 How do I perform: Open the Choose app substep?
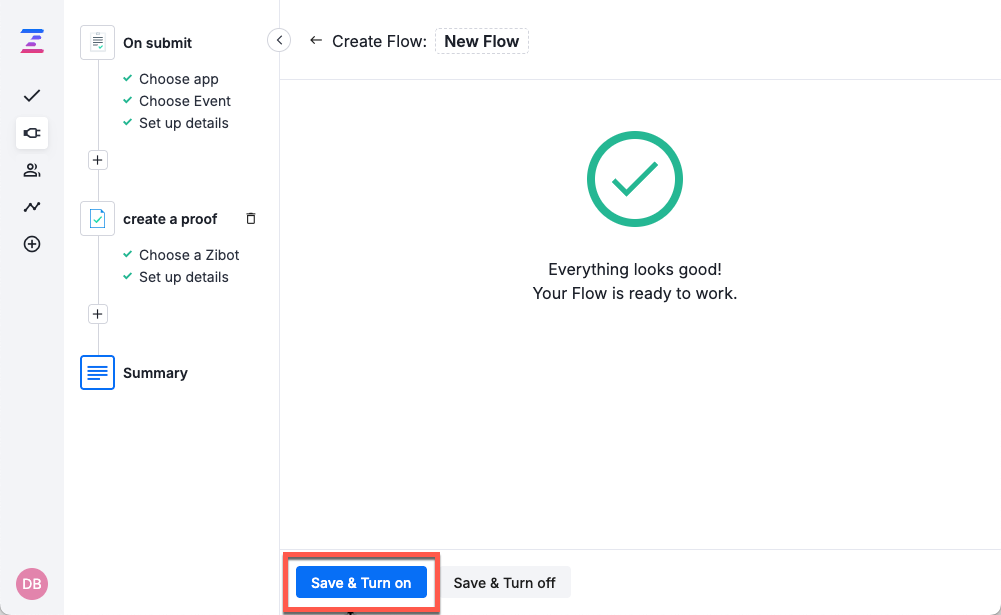[179, 79]
